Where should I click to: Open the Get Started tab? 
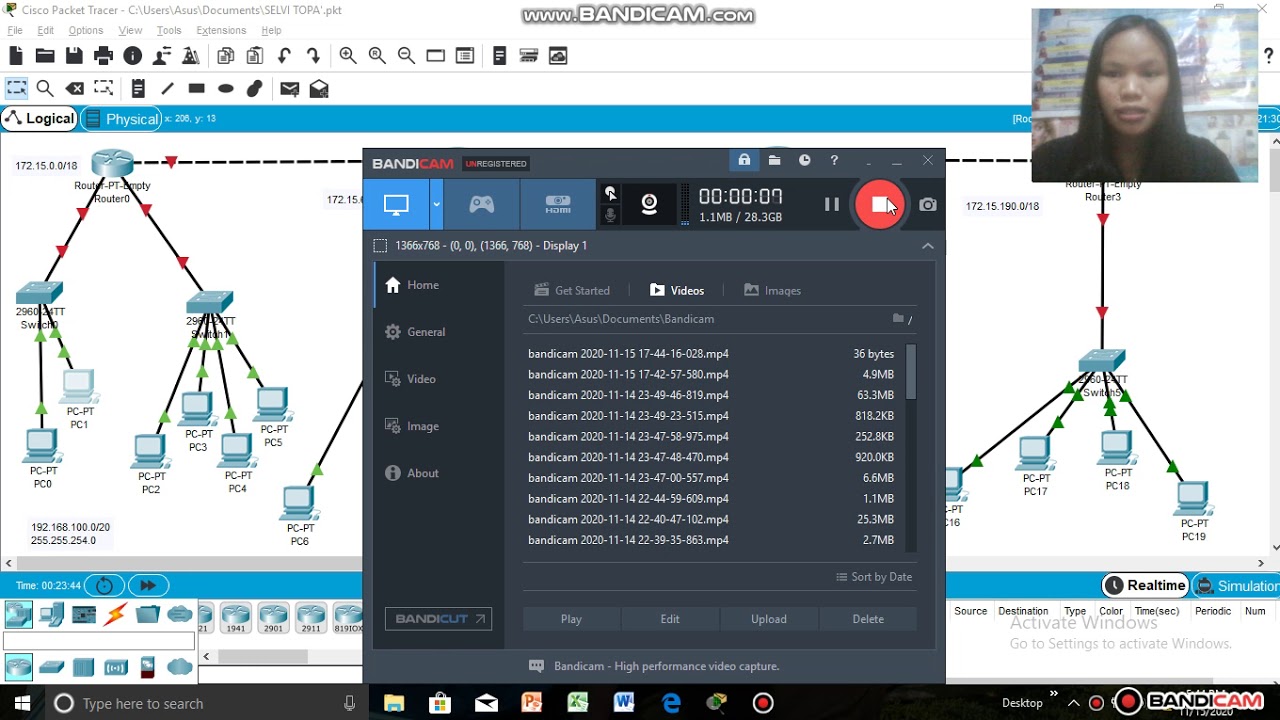coord(572,290)
